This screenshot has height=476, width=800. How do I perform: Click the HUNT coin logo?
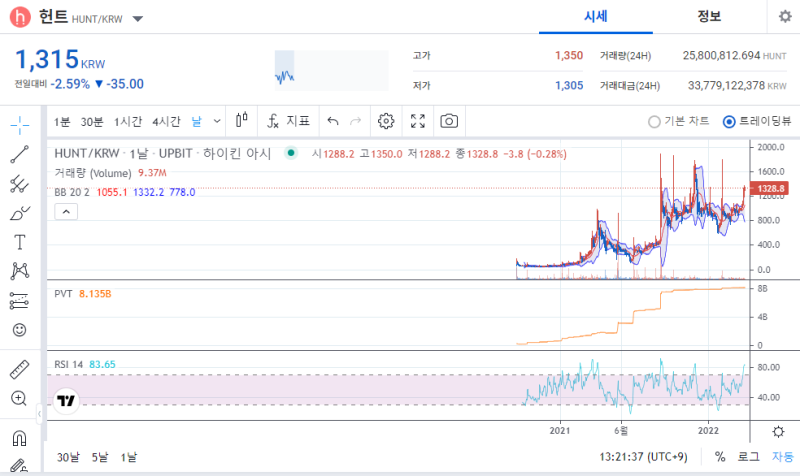(x=20, y=17)
